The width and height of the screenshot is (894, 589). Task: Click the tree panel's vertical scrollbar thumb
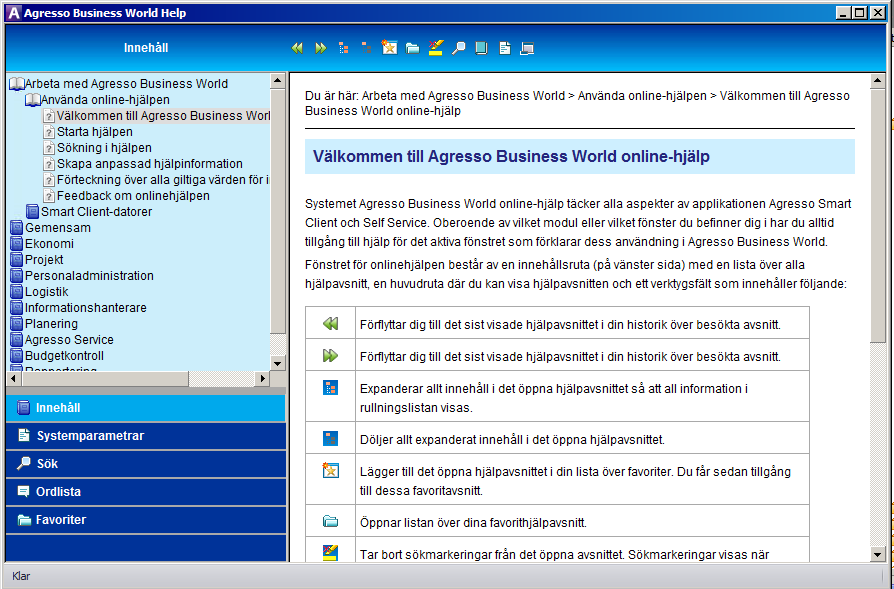(x=278, y=210)
